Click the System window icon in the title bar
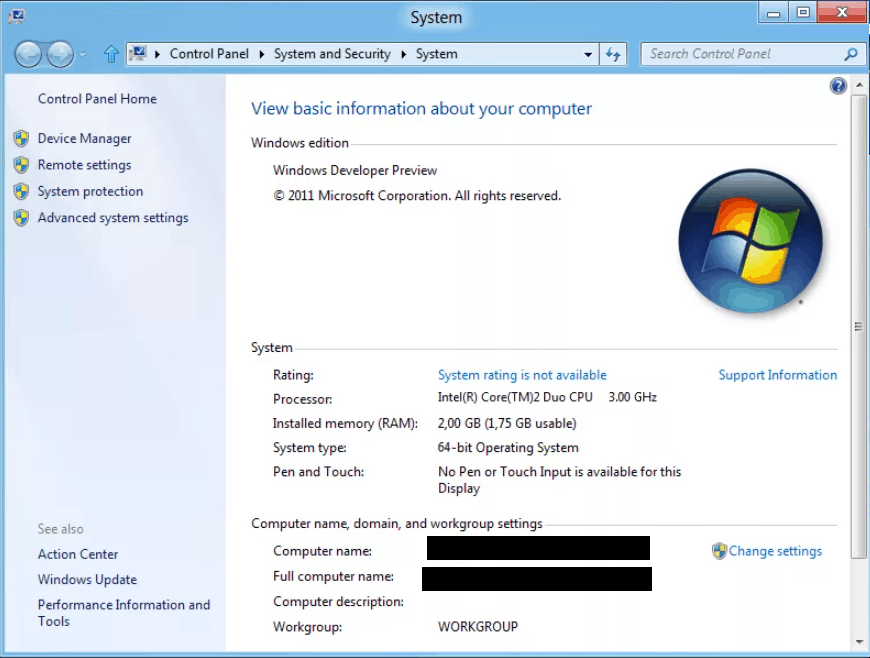 tap(16, 15)
